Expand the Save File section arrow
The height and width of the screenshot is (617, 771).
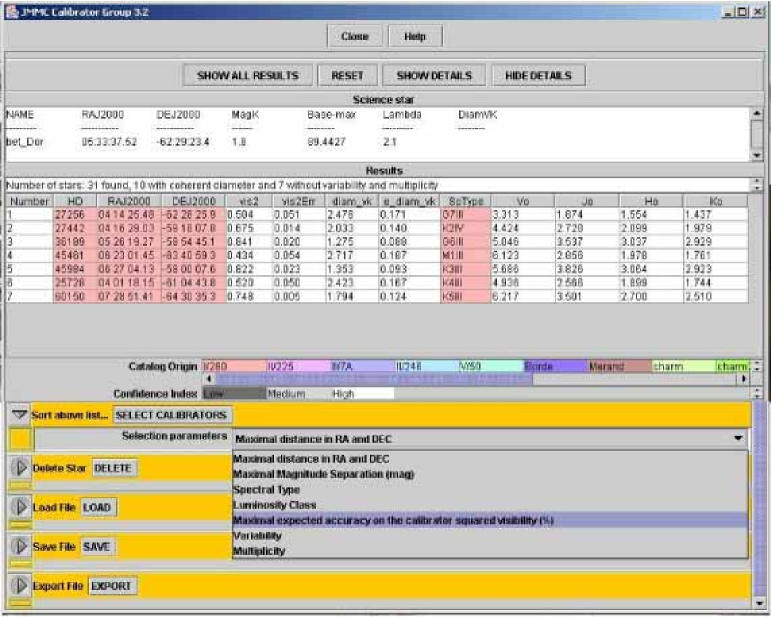(x=19, y=546)
